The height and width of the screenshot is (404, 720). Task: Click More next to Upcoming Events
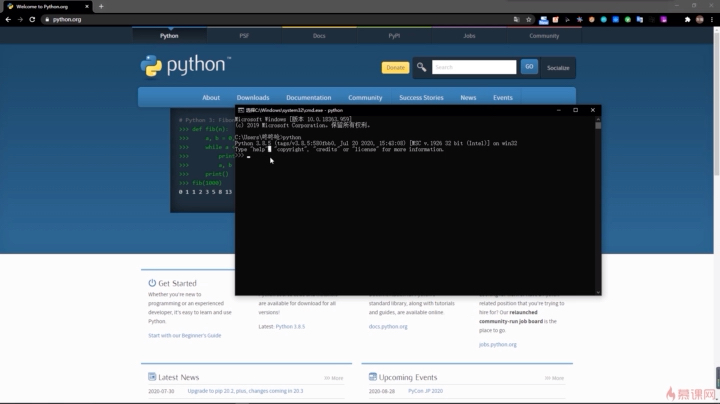point(554,378)
